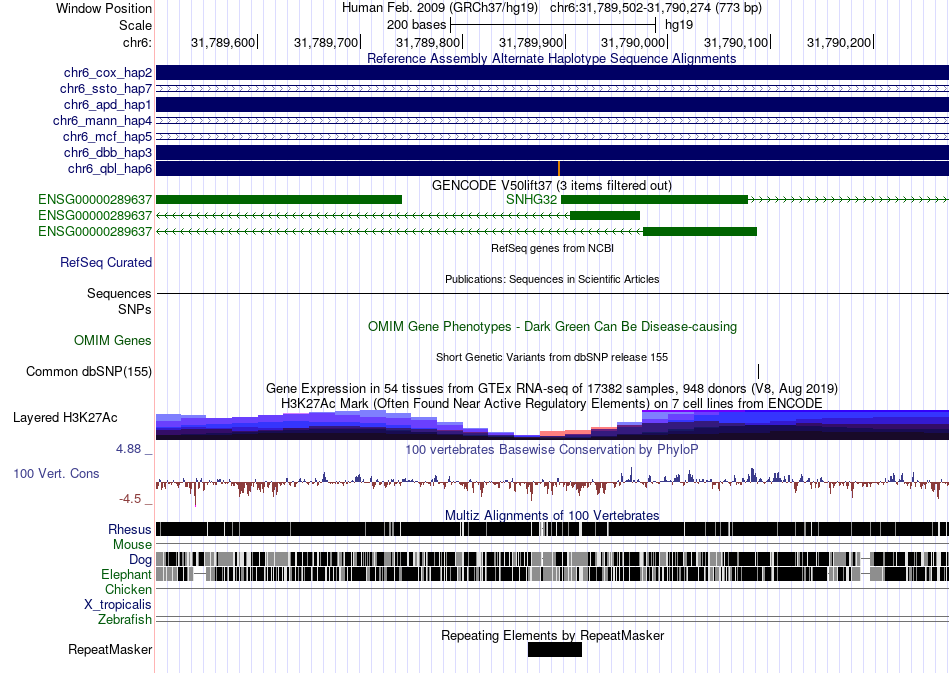Select the SNHG32 green exon block
The image size is (950, 673).
tap(654, 199)
